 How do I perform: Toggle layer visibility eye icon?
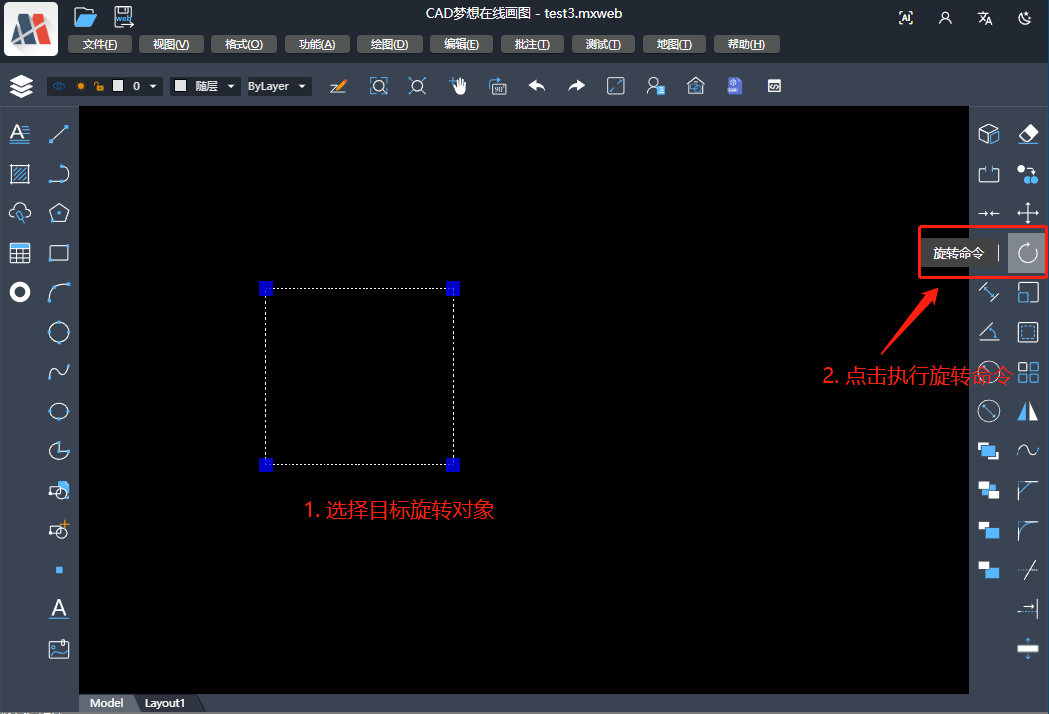[x=59, y=87]
